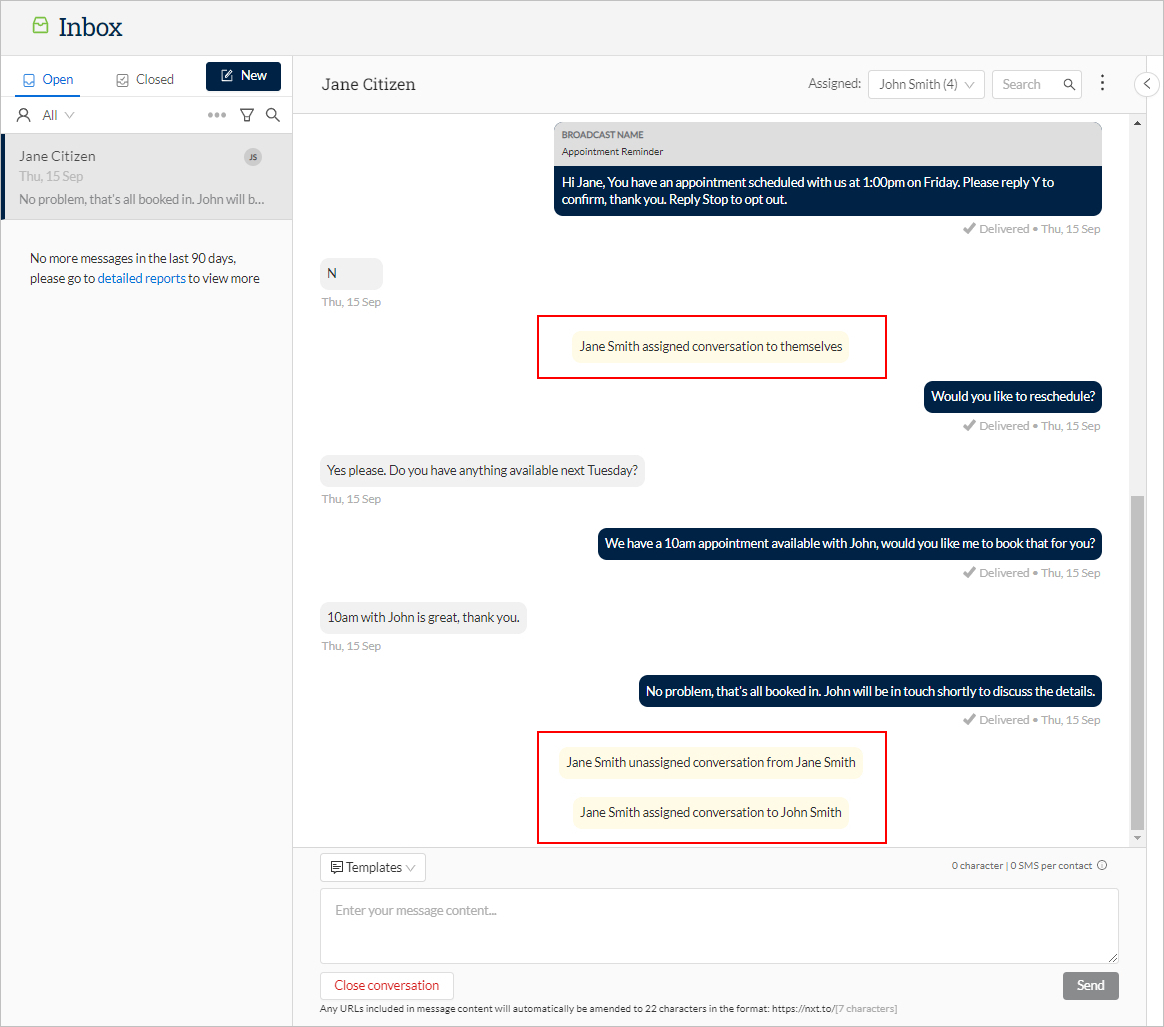Click the Close conversation button
The image size is (1164, 1027).
click(386, 985)
